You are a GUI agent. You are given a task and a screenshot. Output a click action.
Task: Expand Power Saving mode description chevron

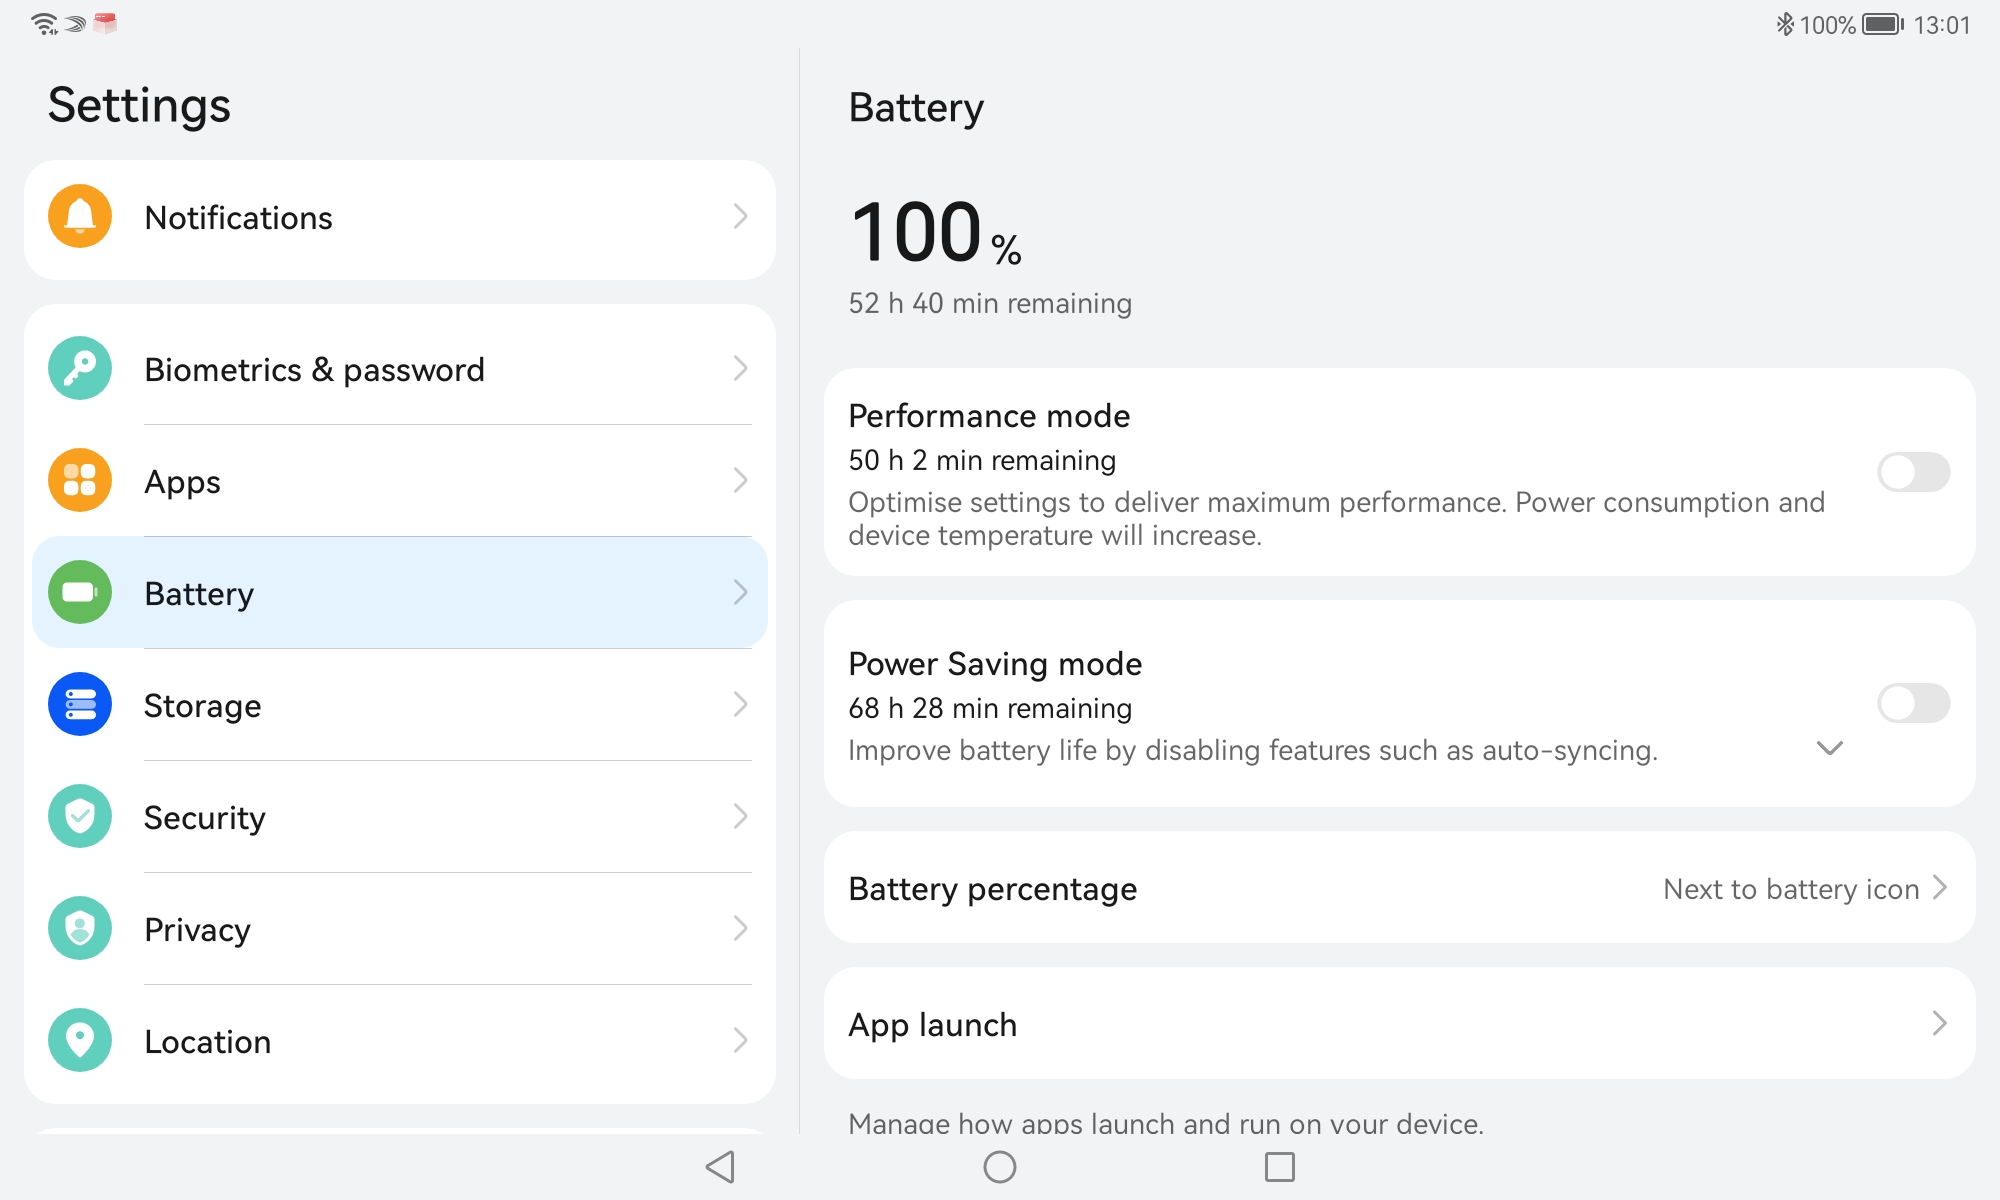[x=1829, y=748]
